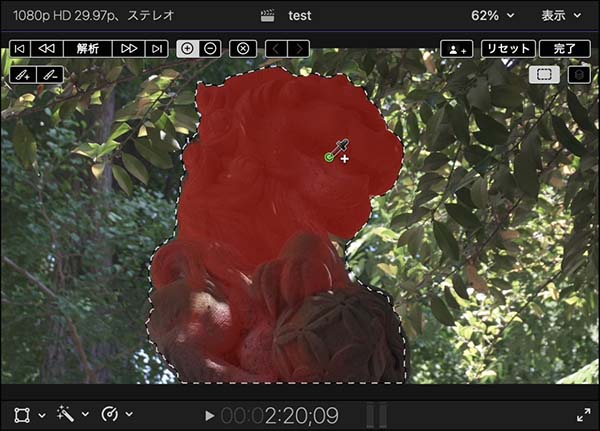This screenshot has width=600, height=431.
Task: Go to next control point arrow
Action: click(299, 49)
